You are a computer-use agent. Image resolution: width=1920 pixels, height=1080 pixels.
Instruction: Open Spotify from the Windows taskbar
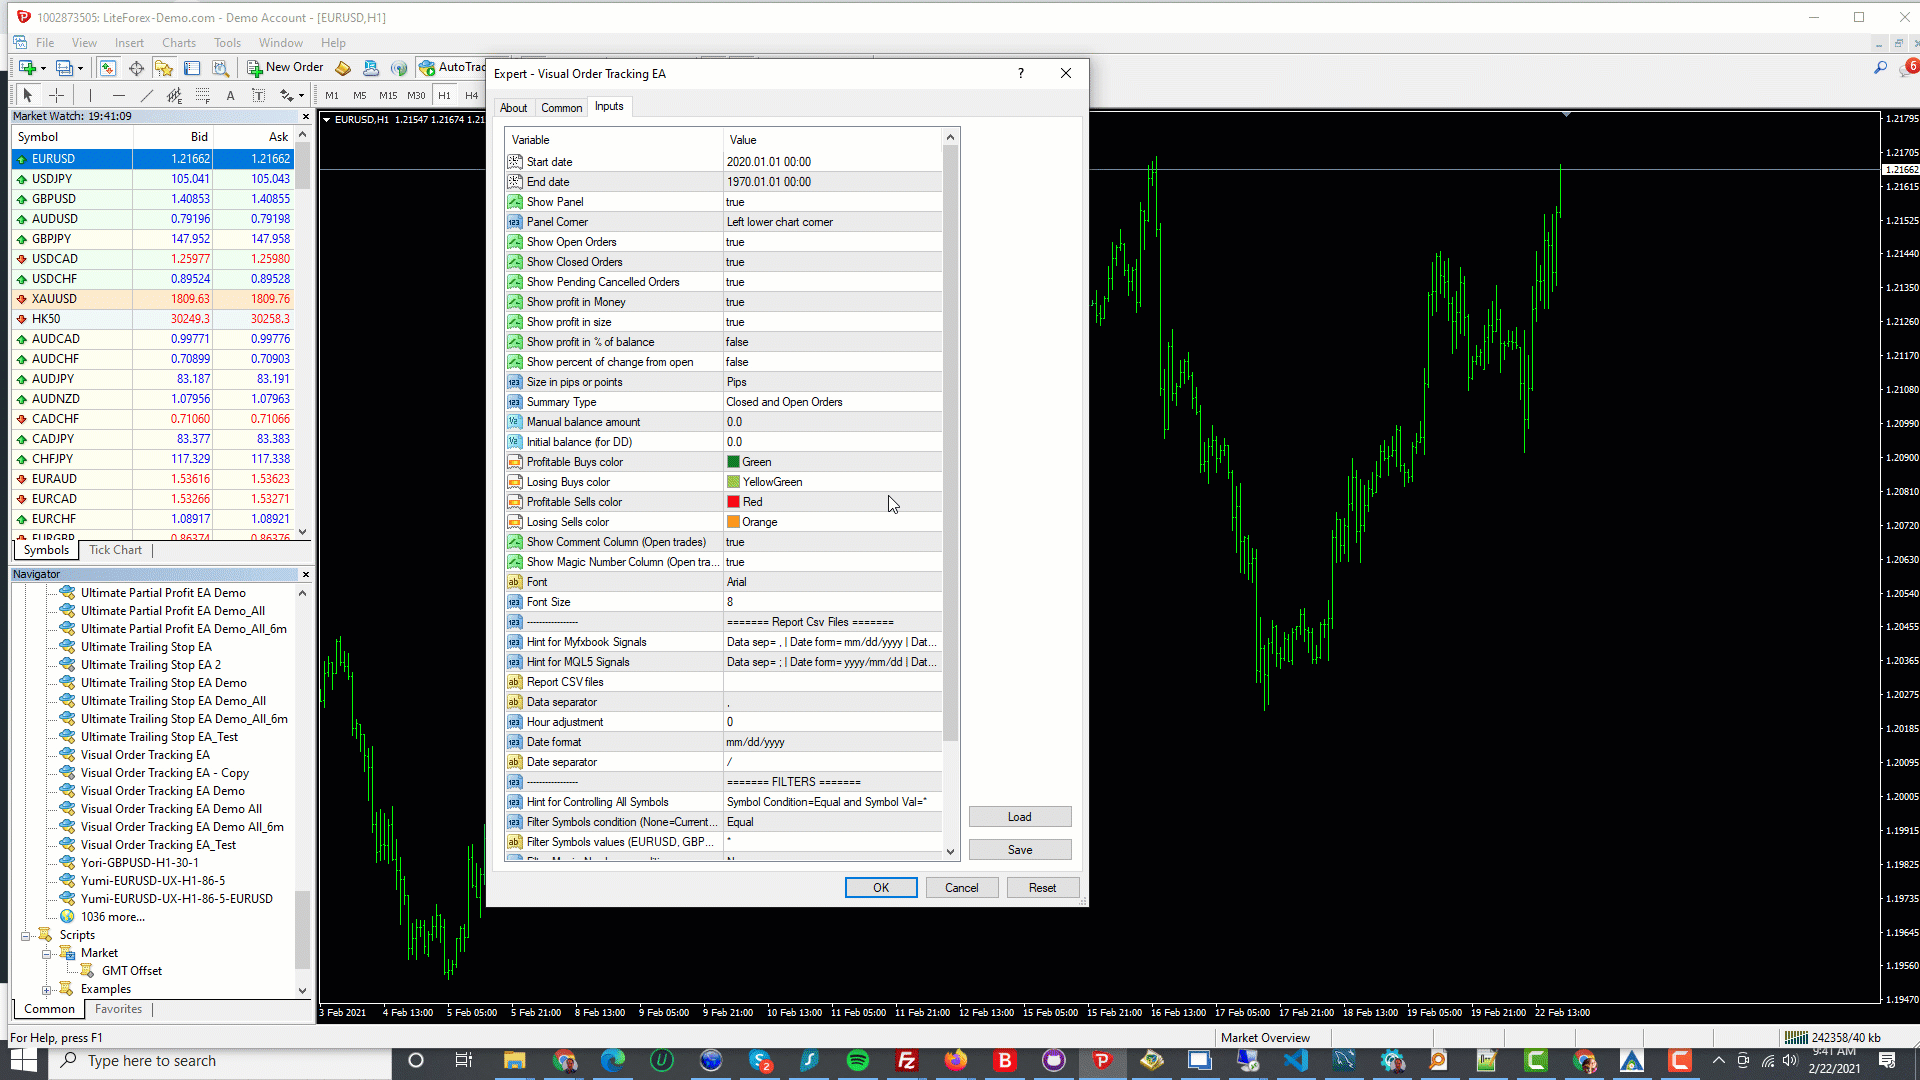[x=857, y=1061]
